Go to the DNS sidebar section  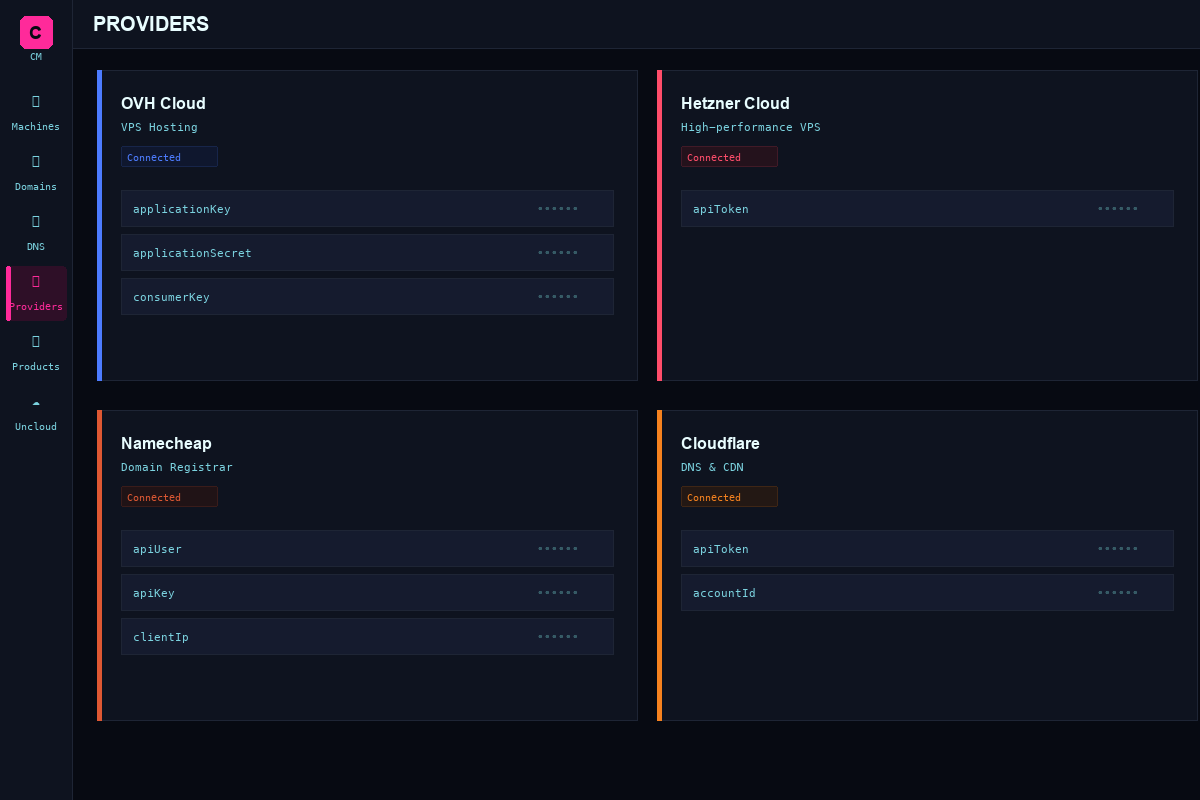click(x=36, y=233)
